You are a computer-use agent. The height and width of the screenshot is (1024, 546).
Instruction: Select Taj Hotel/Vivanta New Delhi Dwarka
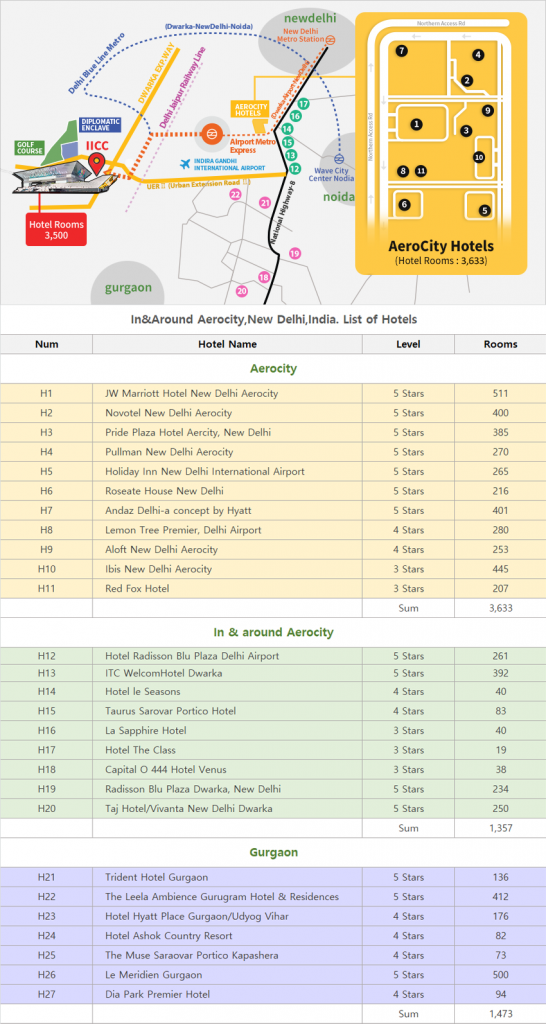[189, 808]
